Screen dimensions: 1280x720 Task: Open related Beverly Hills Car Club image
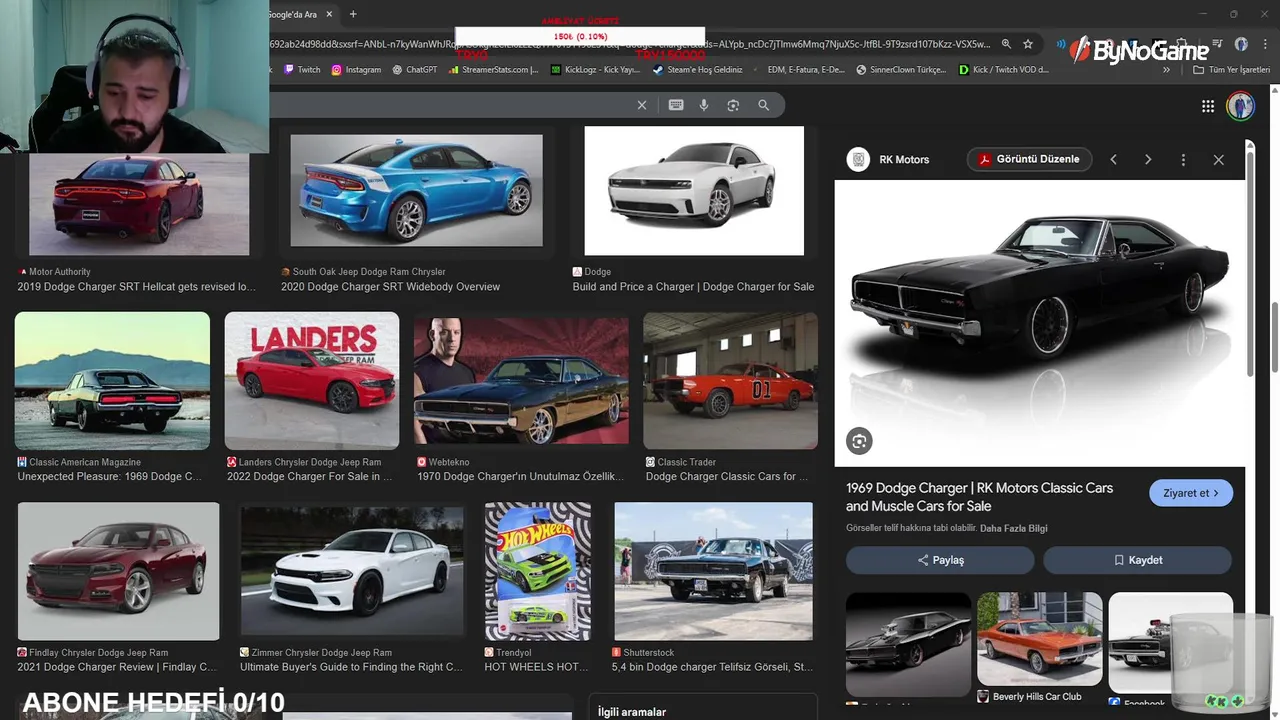point(1039,639)
